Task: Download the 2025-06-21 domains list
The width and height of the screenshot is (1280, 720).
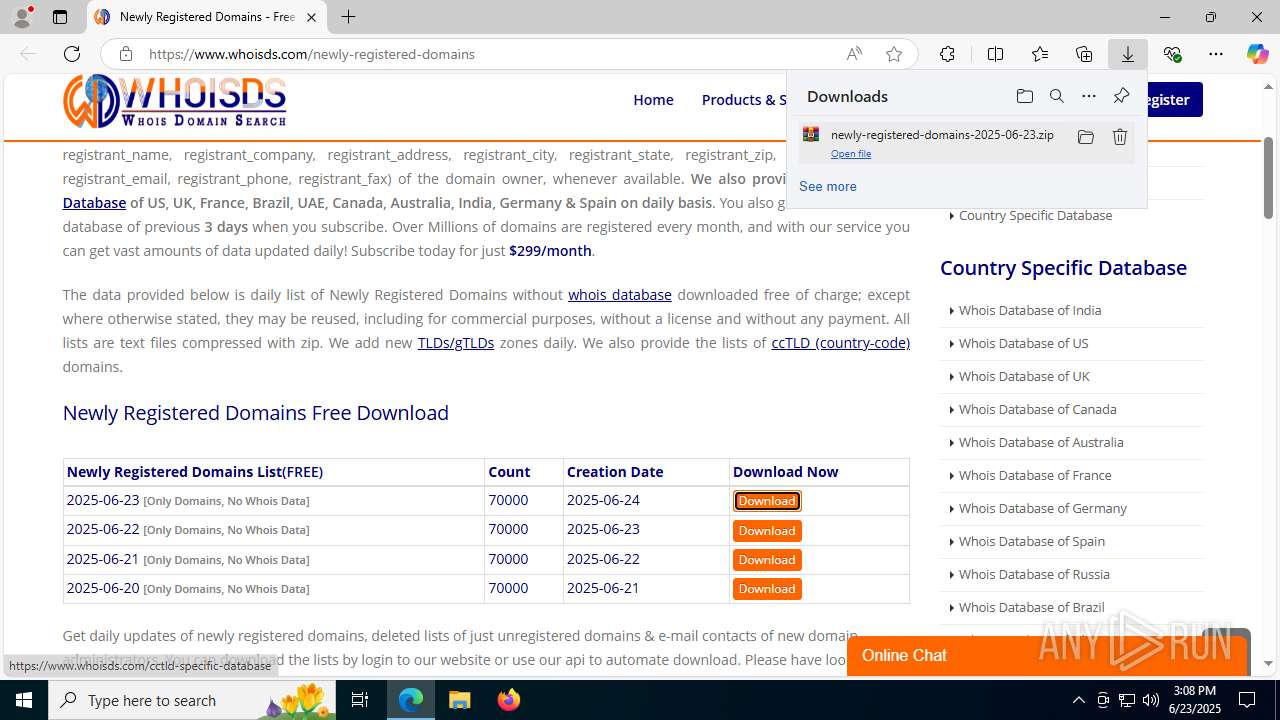Action: tap(767, 560)
